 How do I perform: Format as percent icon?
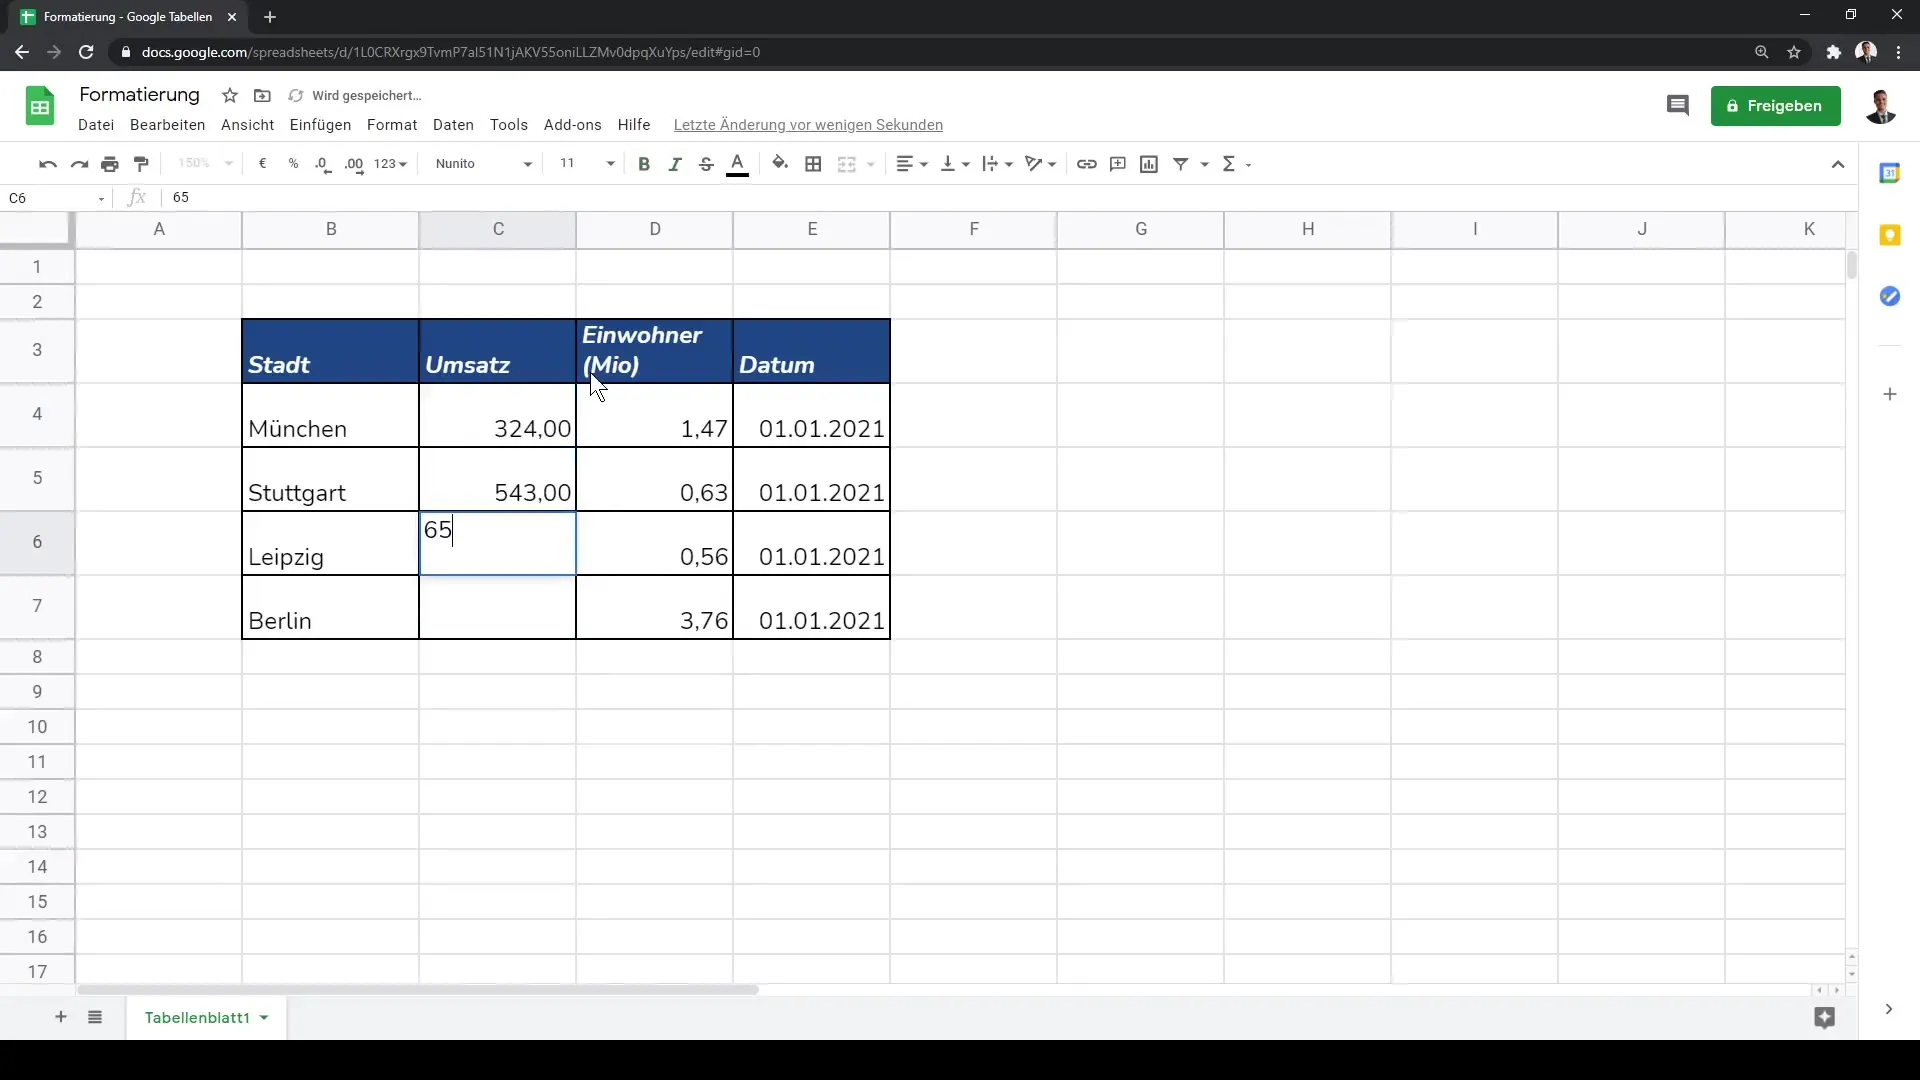tap(293, 164)
